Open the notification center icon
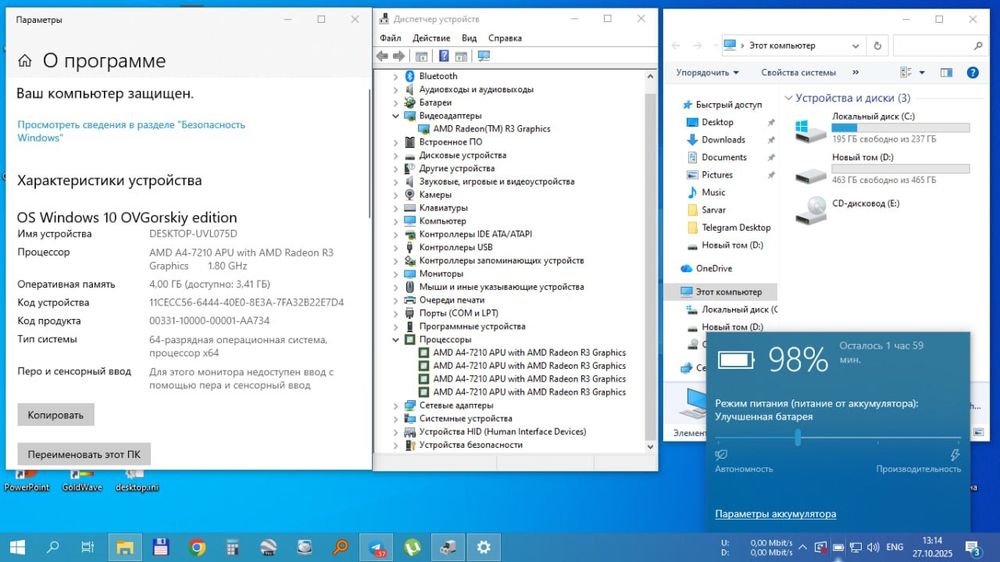The width and height of the screenshot is (1000, 562). [x=973, y=547]
